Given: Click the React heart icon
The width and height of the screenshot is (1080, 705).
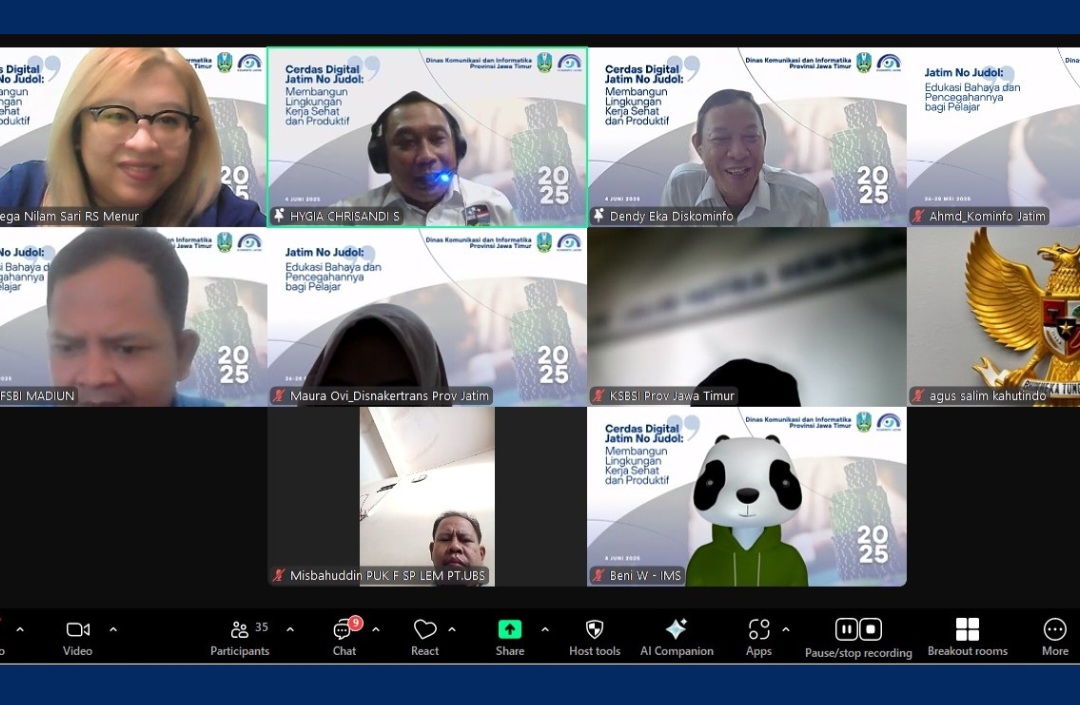Looking at the screenshot, I should point(423,630).
